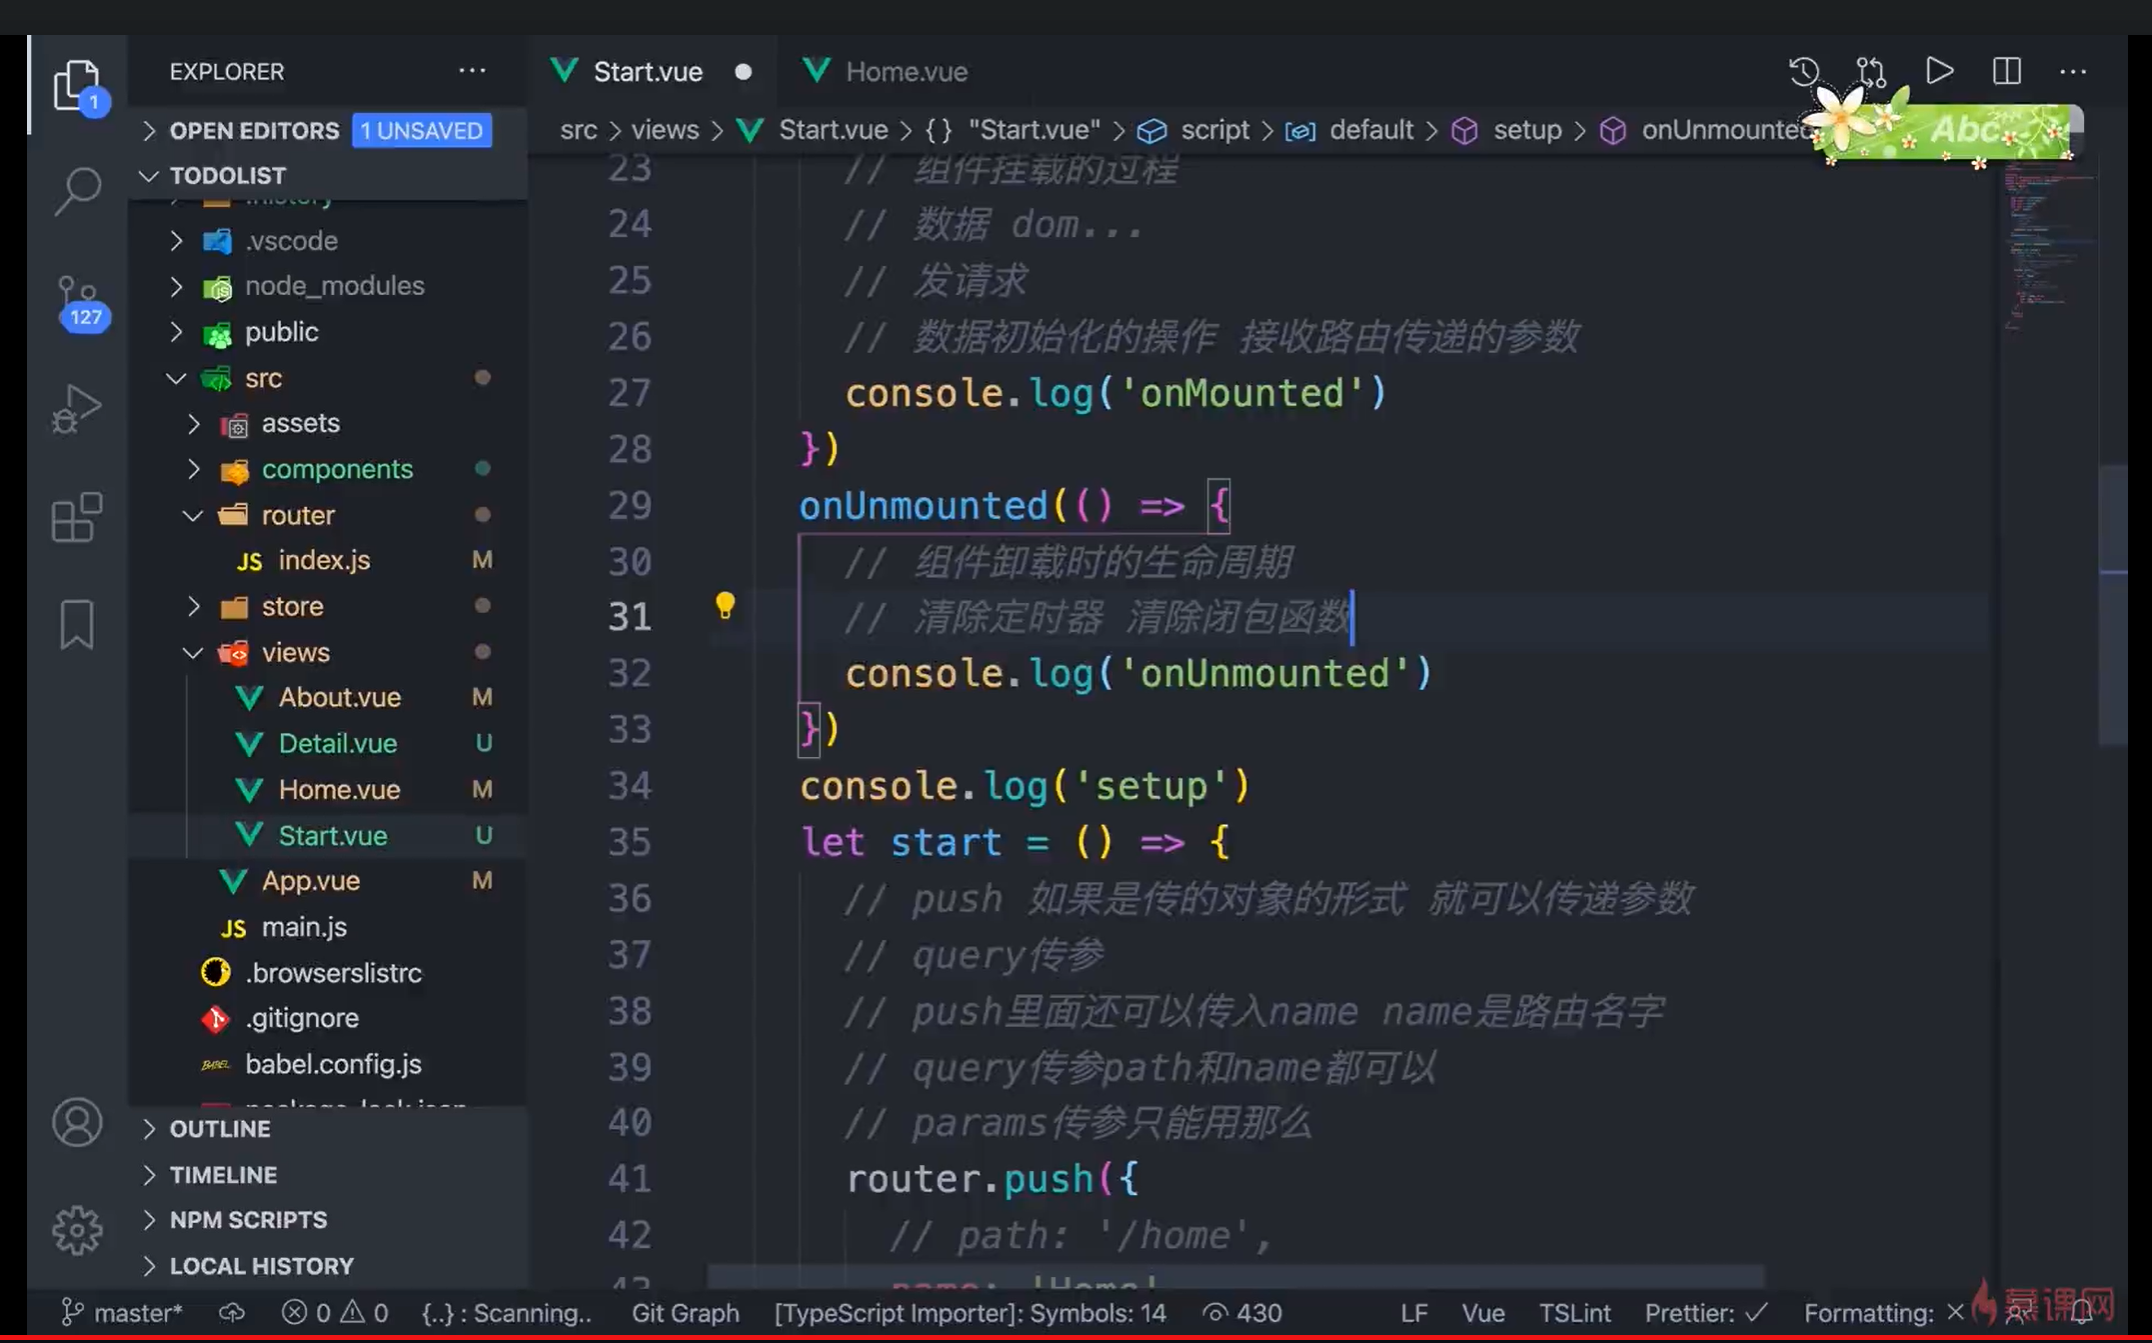Expand the node_modules folder
2152x1343 pixels.
[334, 286]
